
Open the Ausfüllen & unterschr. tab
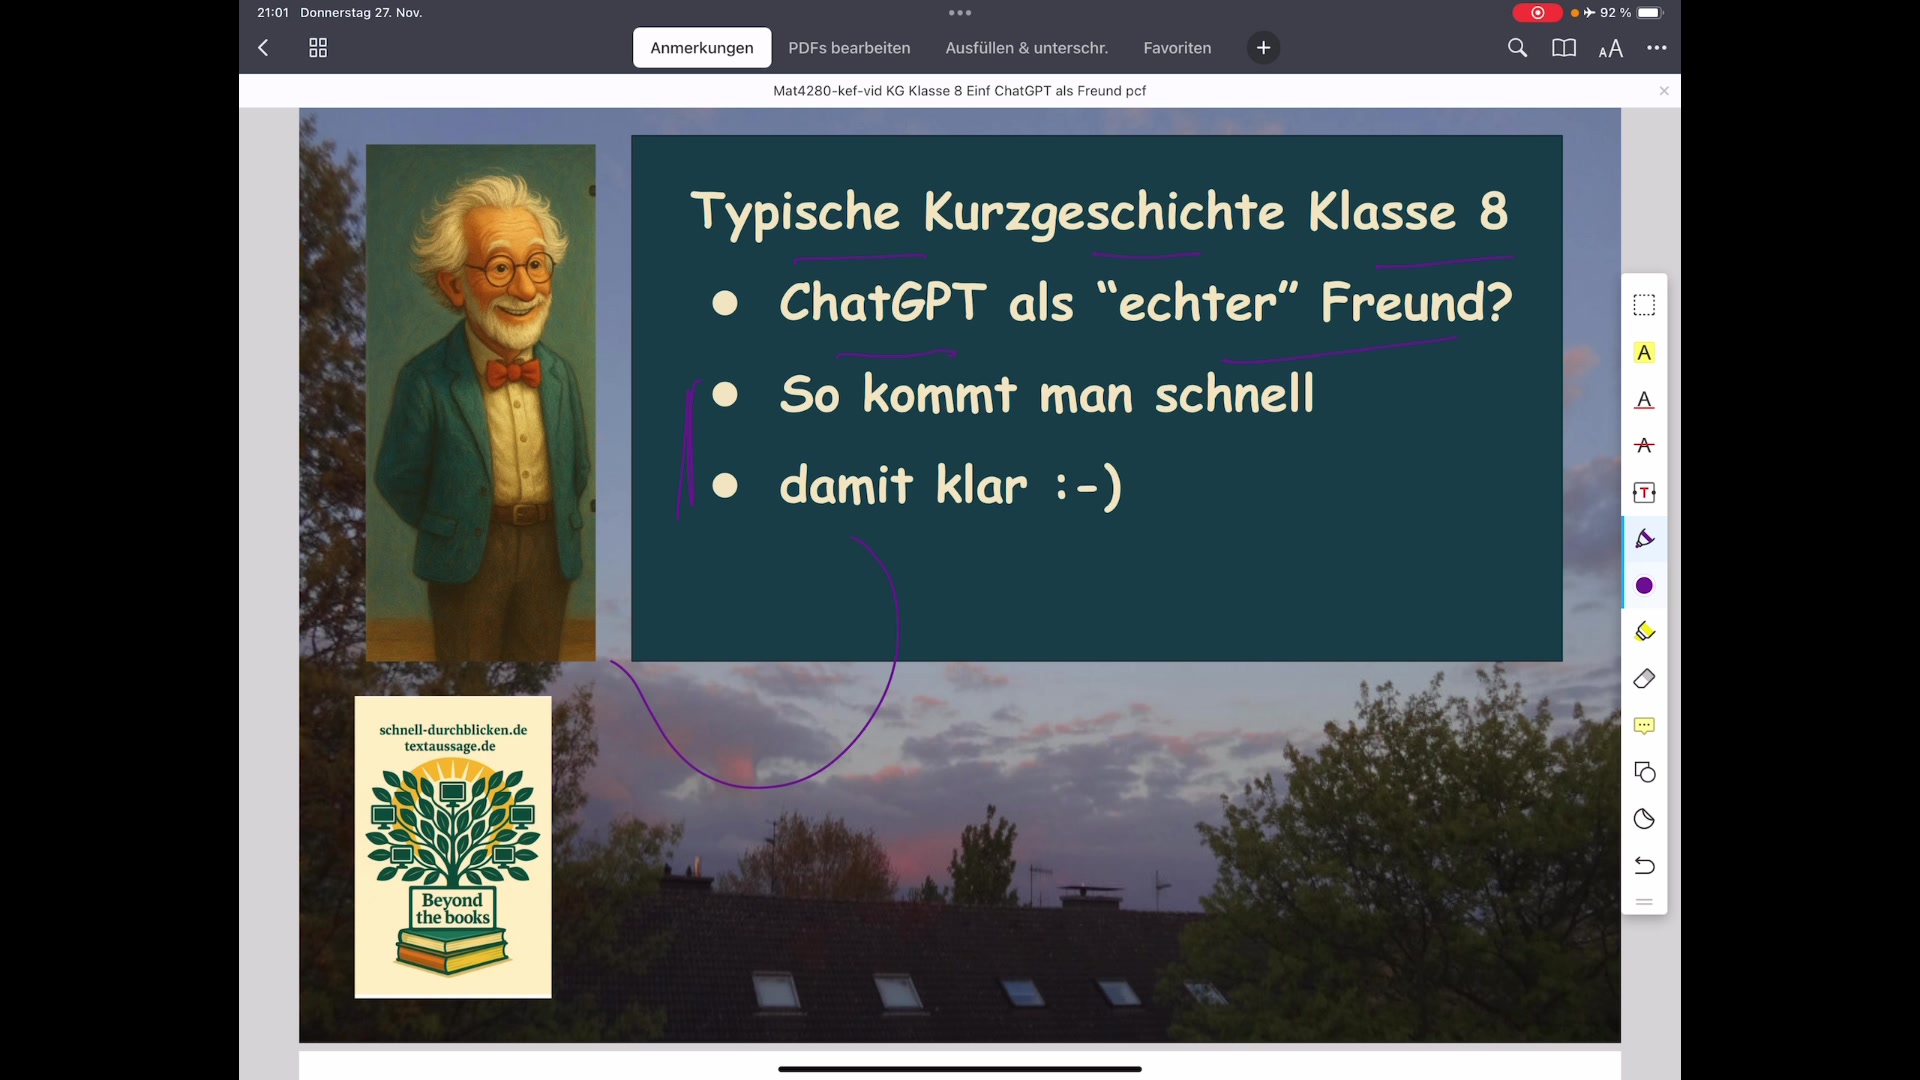pos(1026,47)
